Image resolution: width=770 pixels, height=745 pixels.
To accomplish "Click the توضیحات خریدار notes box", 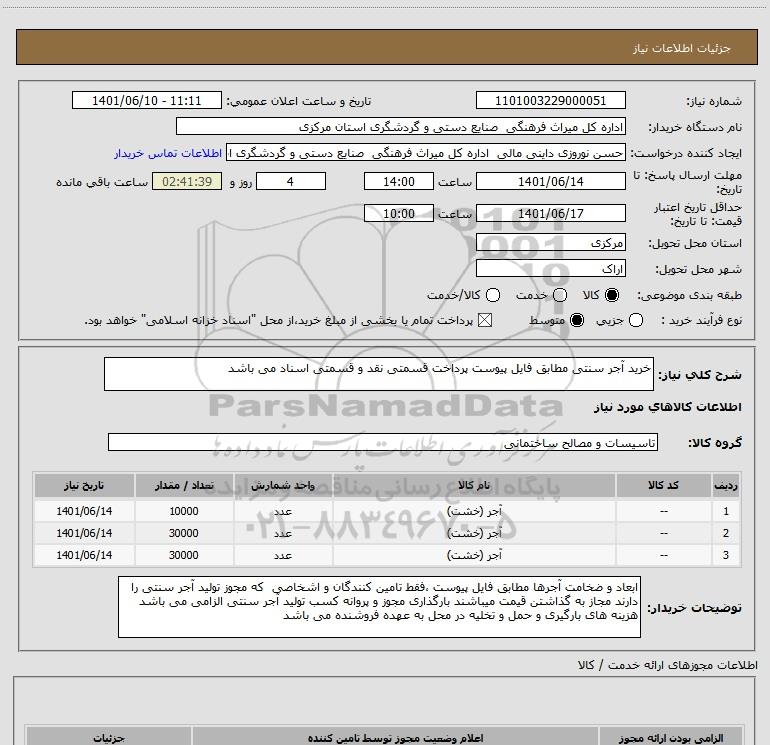I will (379, 607).
